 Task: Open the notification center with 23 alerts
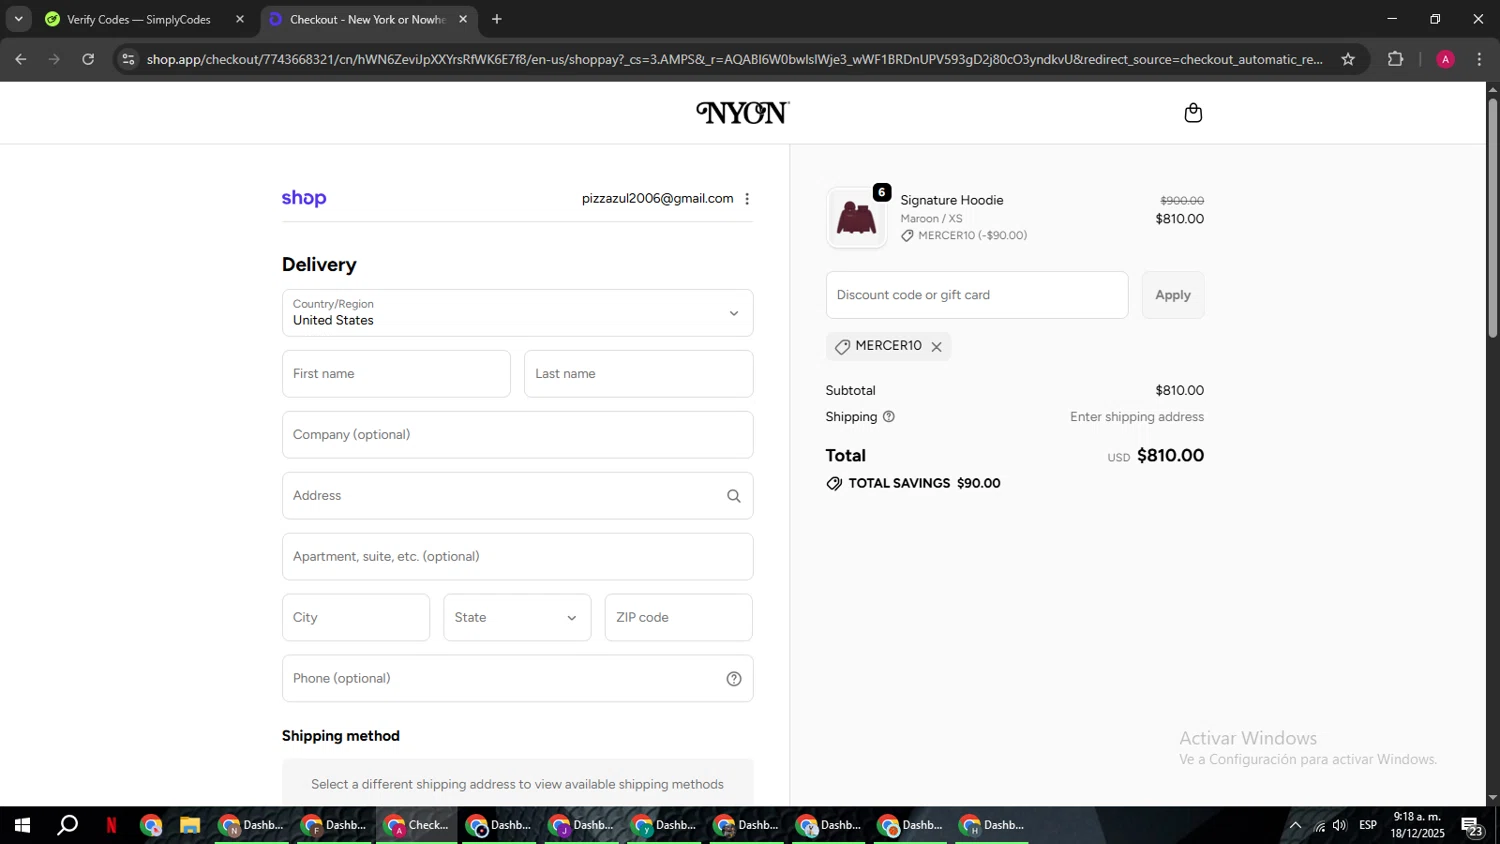pyautogui.click(x=1472, y=826)
